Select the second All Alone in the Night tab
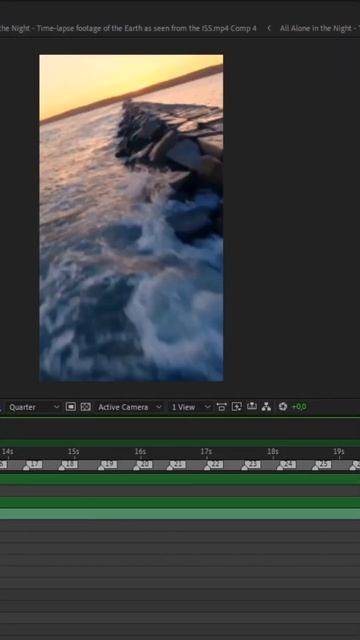The width and height of the screenshot is (360, 640). [x=320, y=28]
